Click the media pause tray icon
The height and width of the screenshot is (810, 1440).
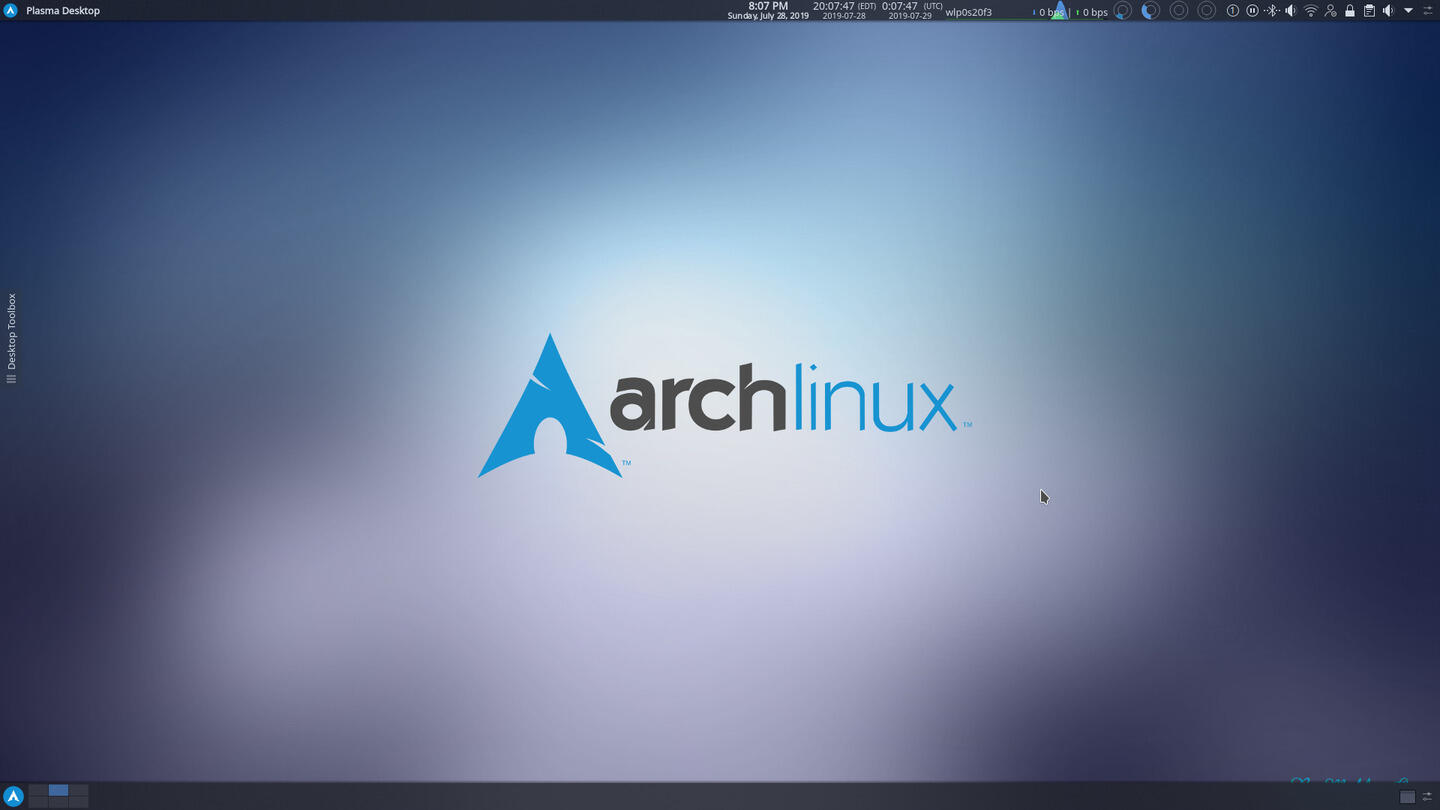(x=1252, y=11)
